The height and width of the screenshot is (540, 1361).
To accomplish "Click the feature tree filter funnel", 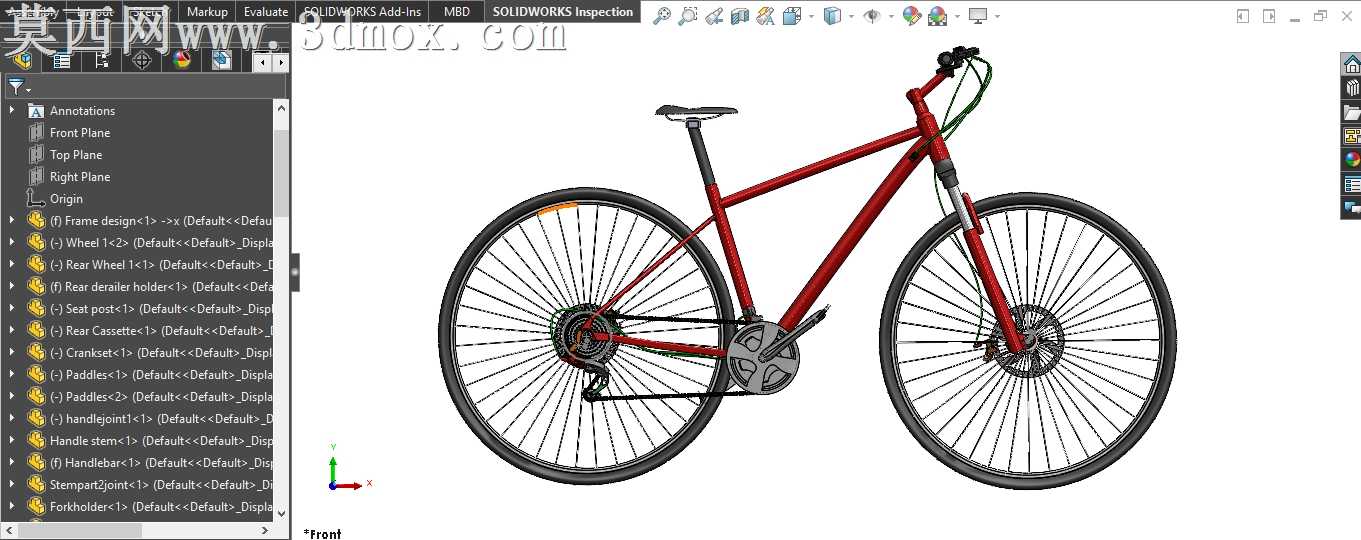I will (15, 86).
